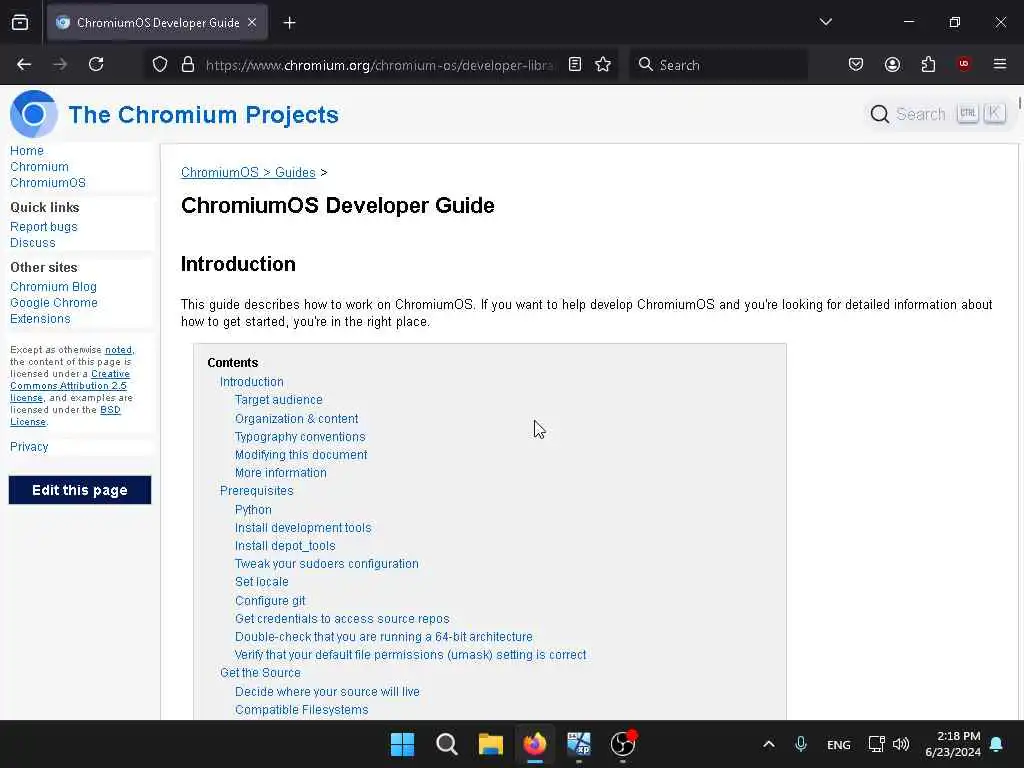Image resolution: width=1024 pixels, height=768 pixels.
Task: Jump to Install depot_tools section
Action: pos(285,546)
